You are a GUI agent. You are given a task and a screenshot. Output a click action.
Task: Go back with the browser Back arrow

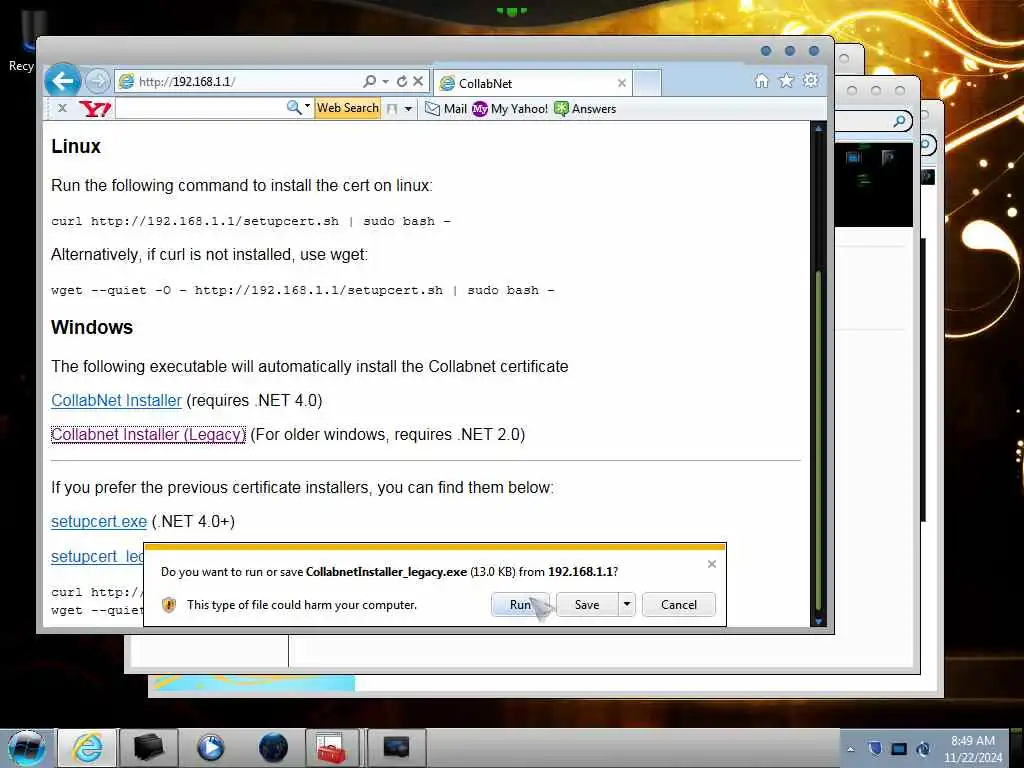63,82
